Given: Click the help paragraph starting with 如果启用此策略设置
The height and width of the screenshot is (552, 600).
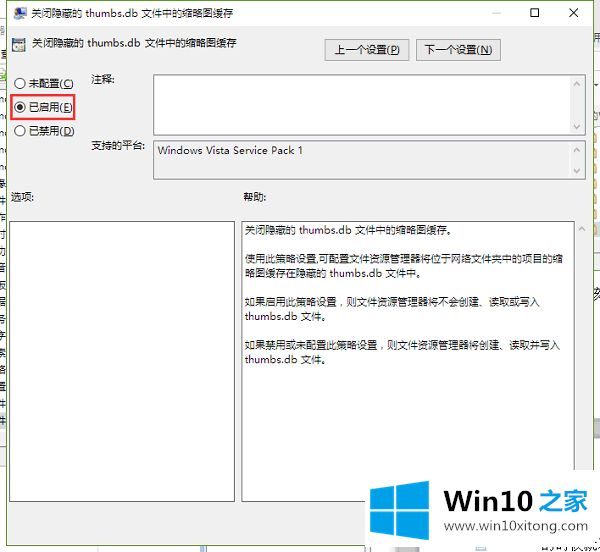Looking at the screenshot, I should pyautogui.click(x=392, y=309).
